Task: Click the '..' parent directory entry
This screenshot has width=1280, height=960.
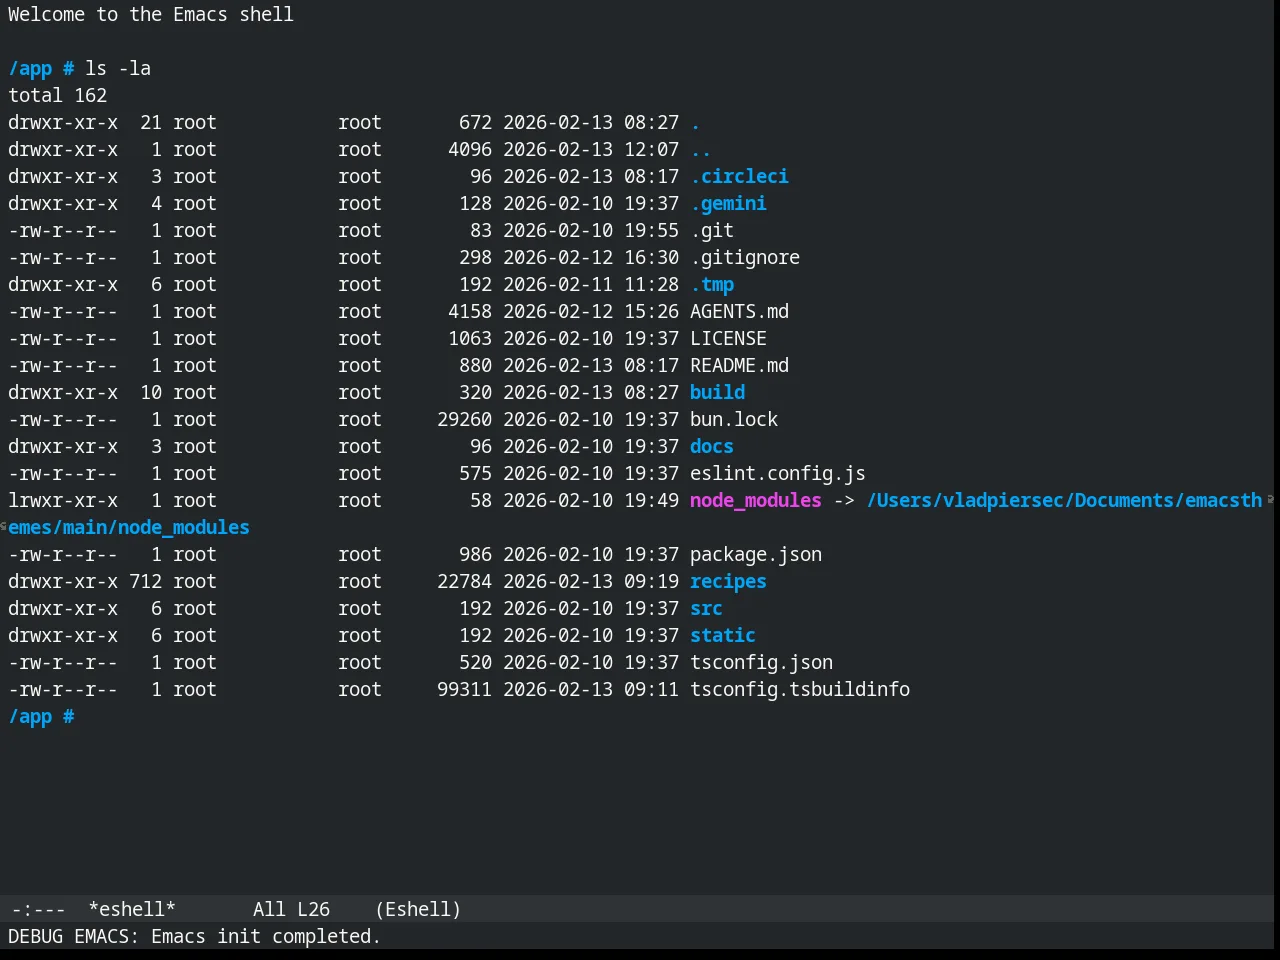Action: point(701,149)
